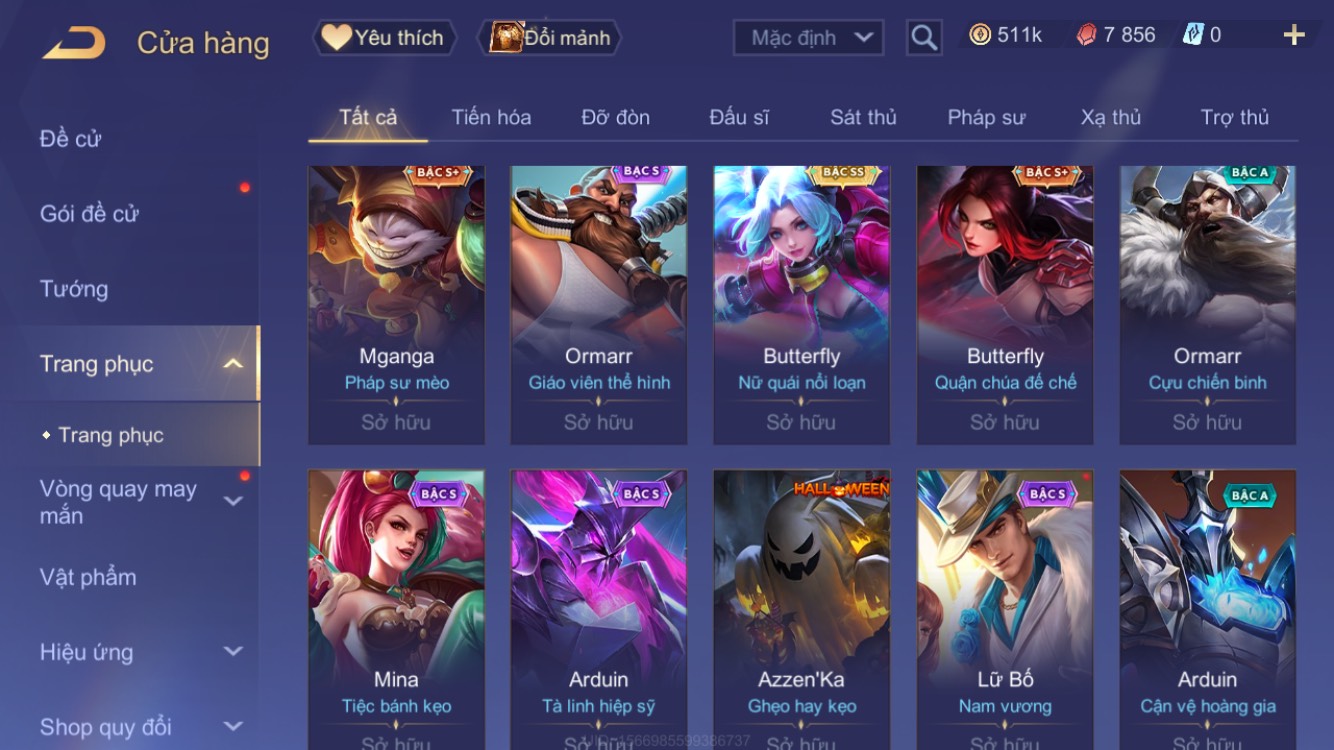Select Mganga Pháp sư mèo skin card
Viewport: 1334px width, 750px height.
[396, 305]
